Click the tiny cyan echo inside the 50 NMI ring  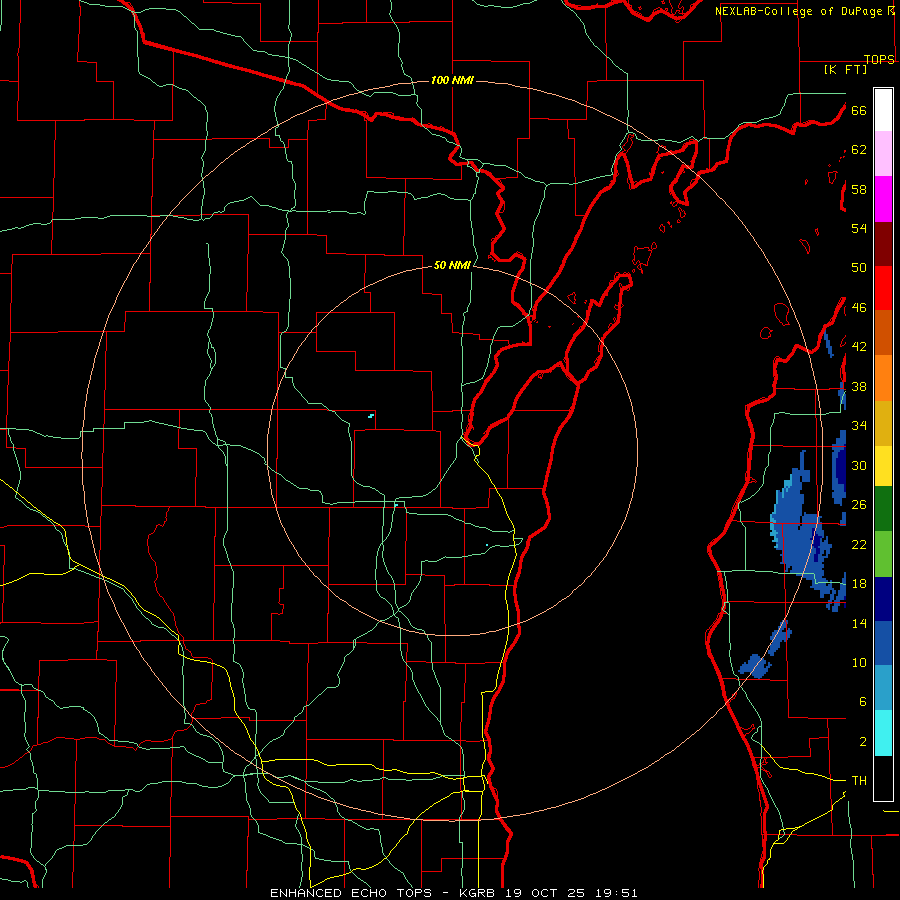click(371, 416)
